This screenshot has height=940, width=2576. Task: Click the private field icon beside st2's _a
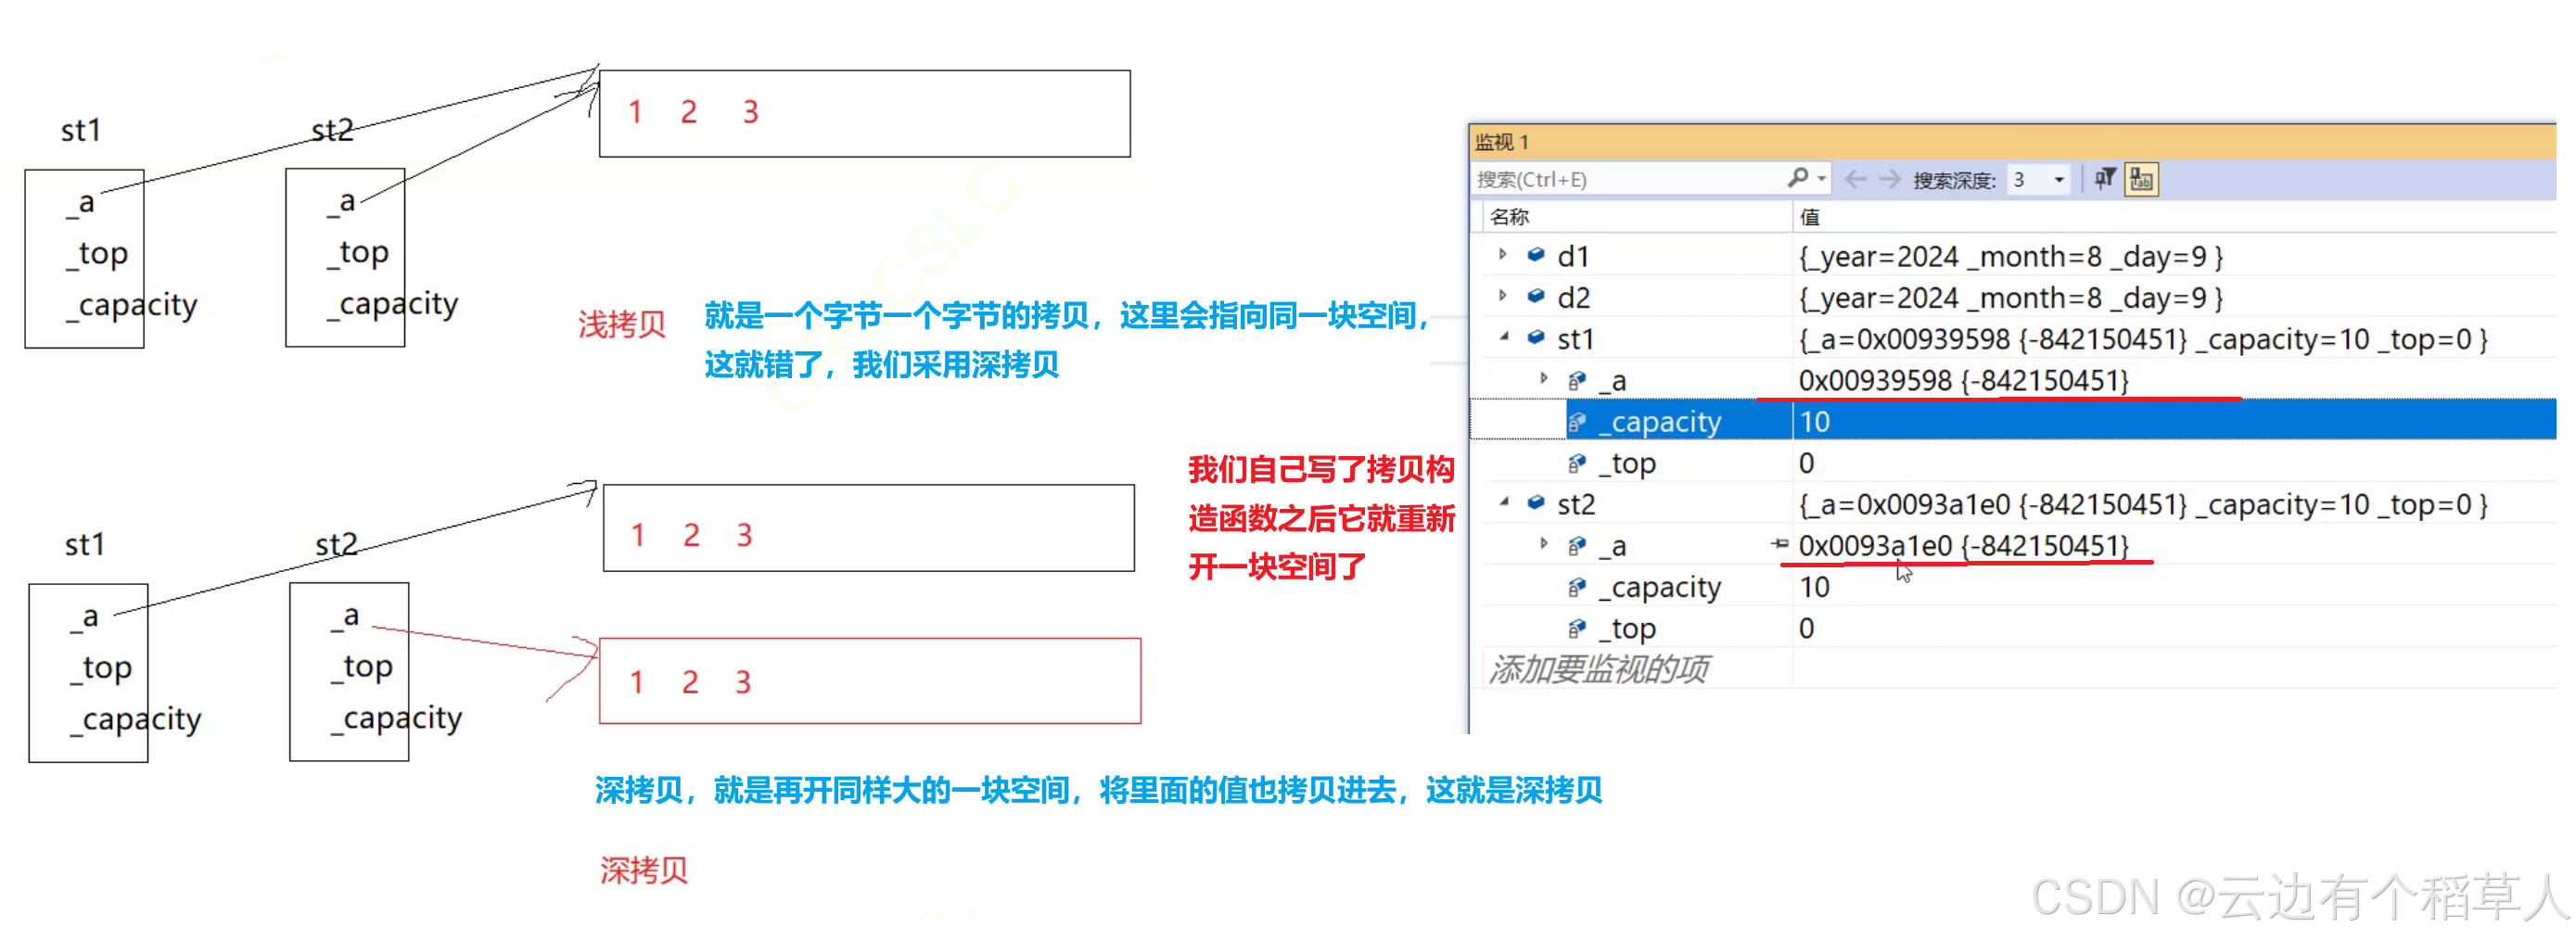point(1577,545)
